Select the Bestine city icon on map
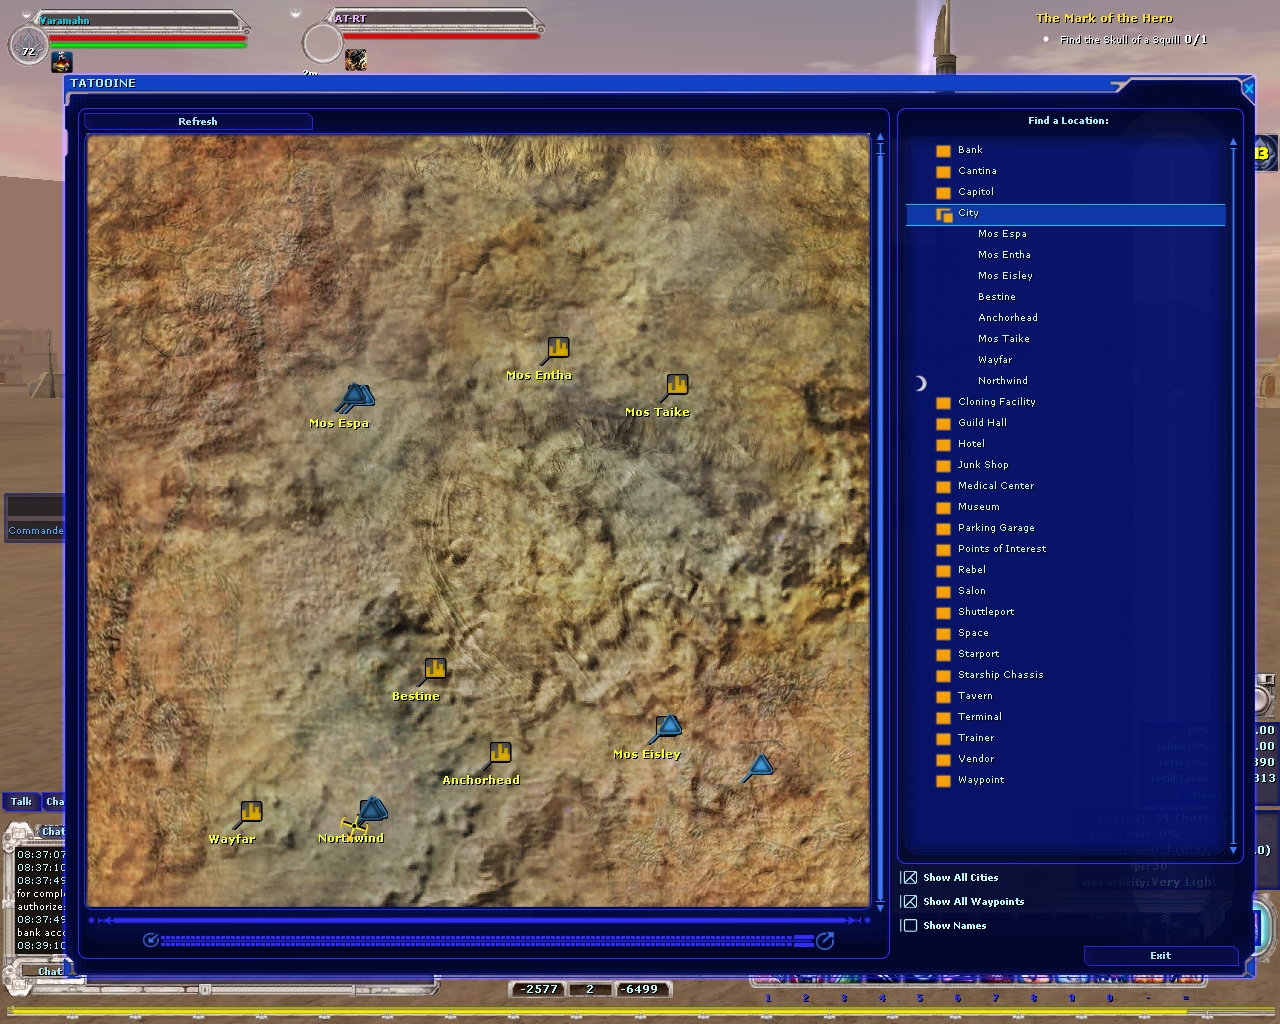The height and width of the screenshot is (1024, 1280). pos(435,669)
